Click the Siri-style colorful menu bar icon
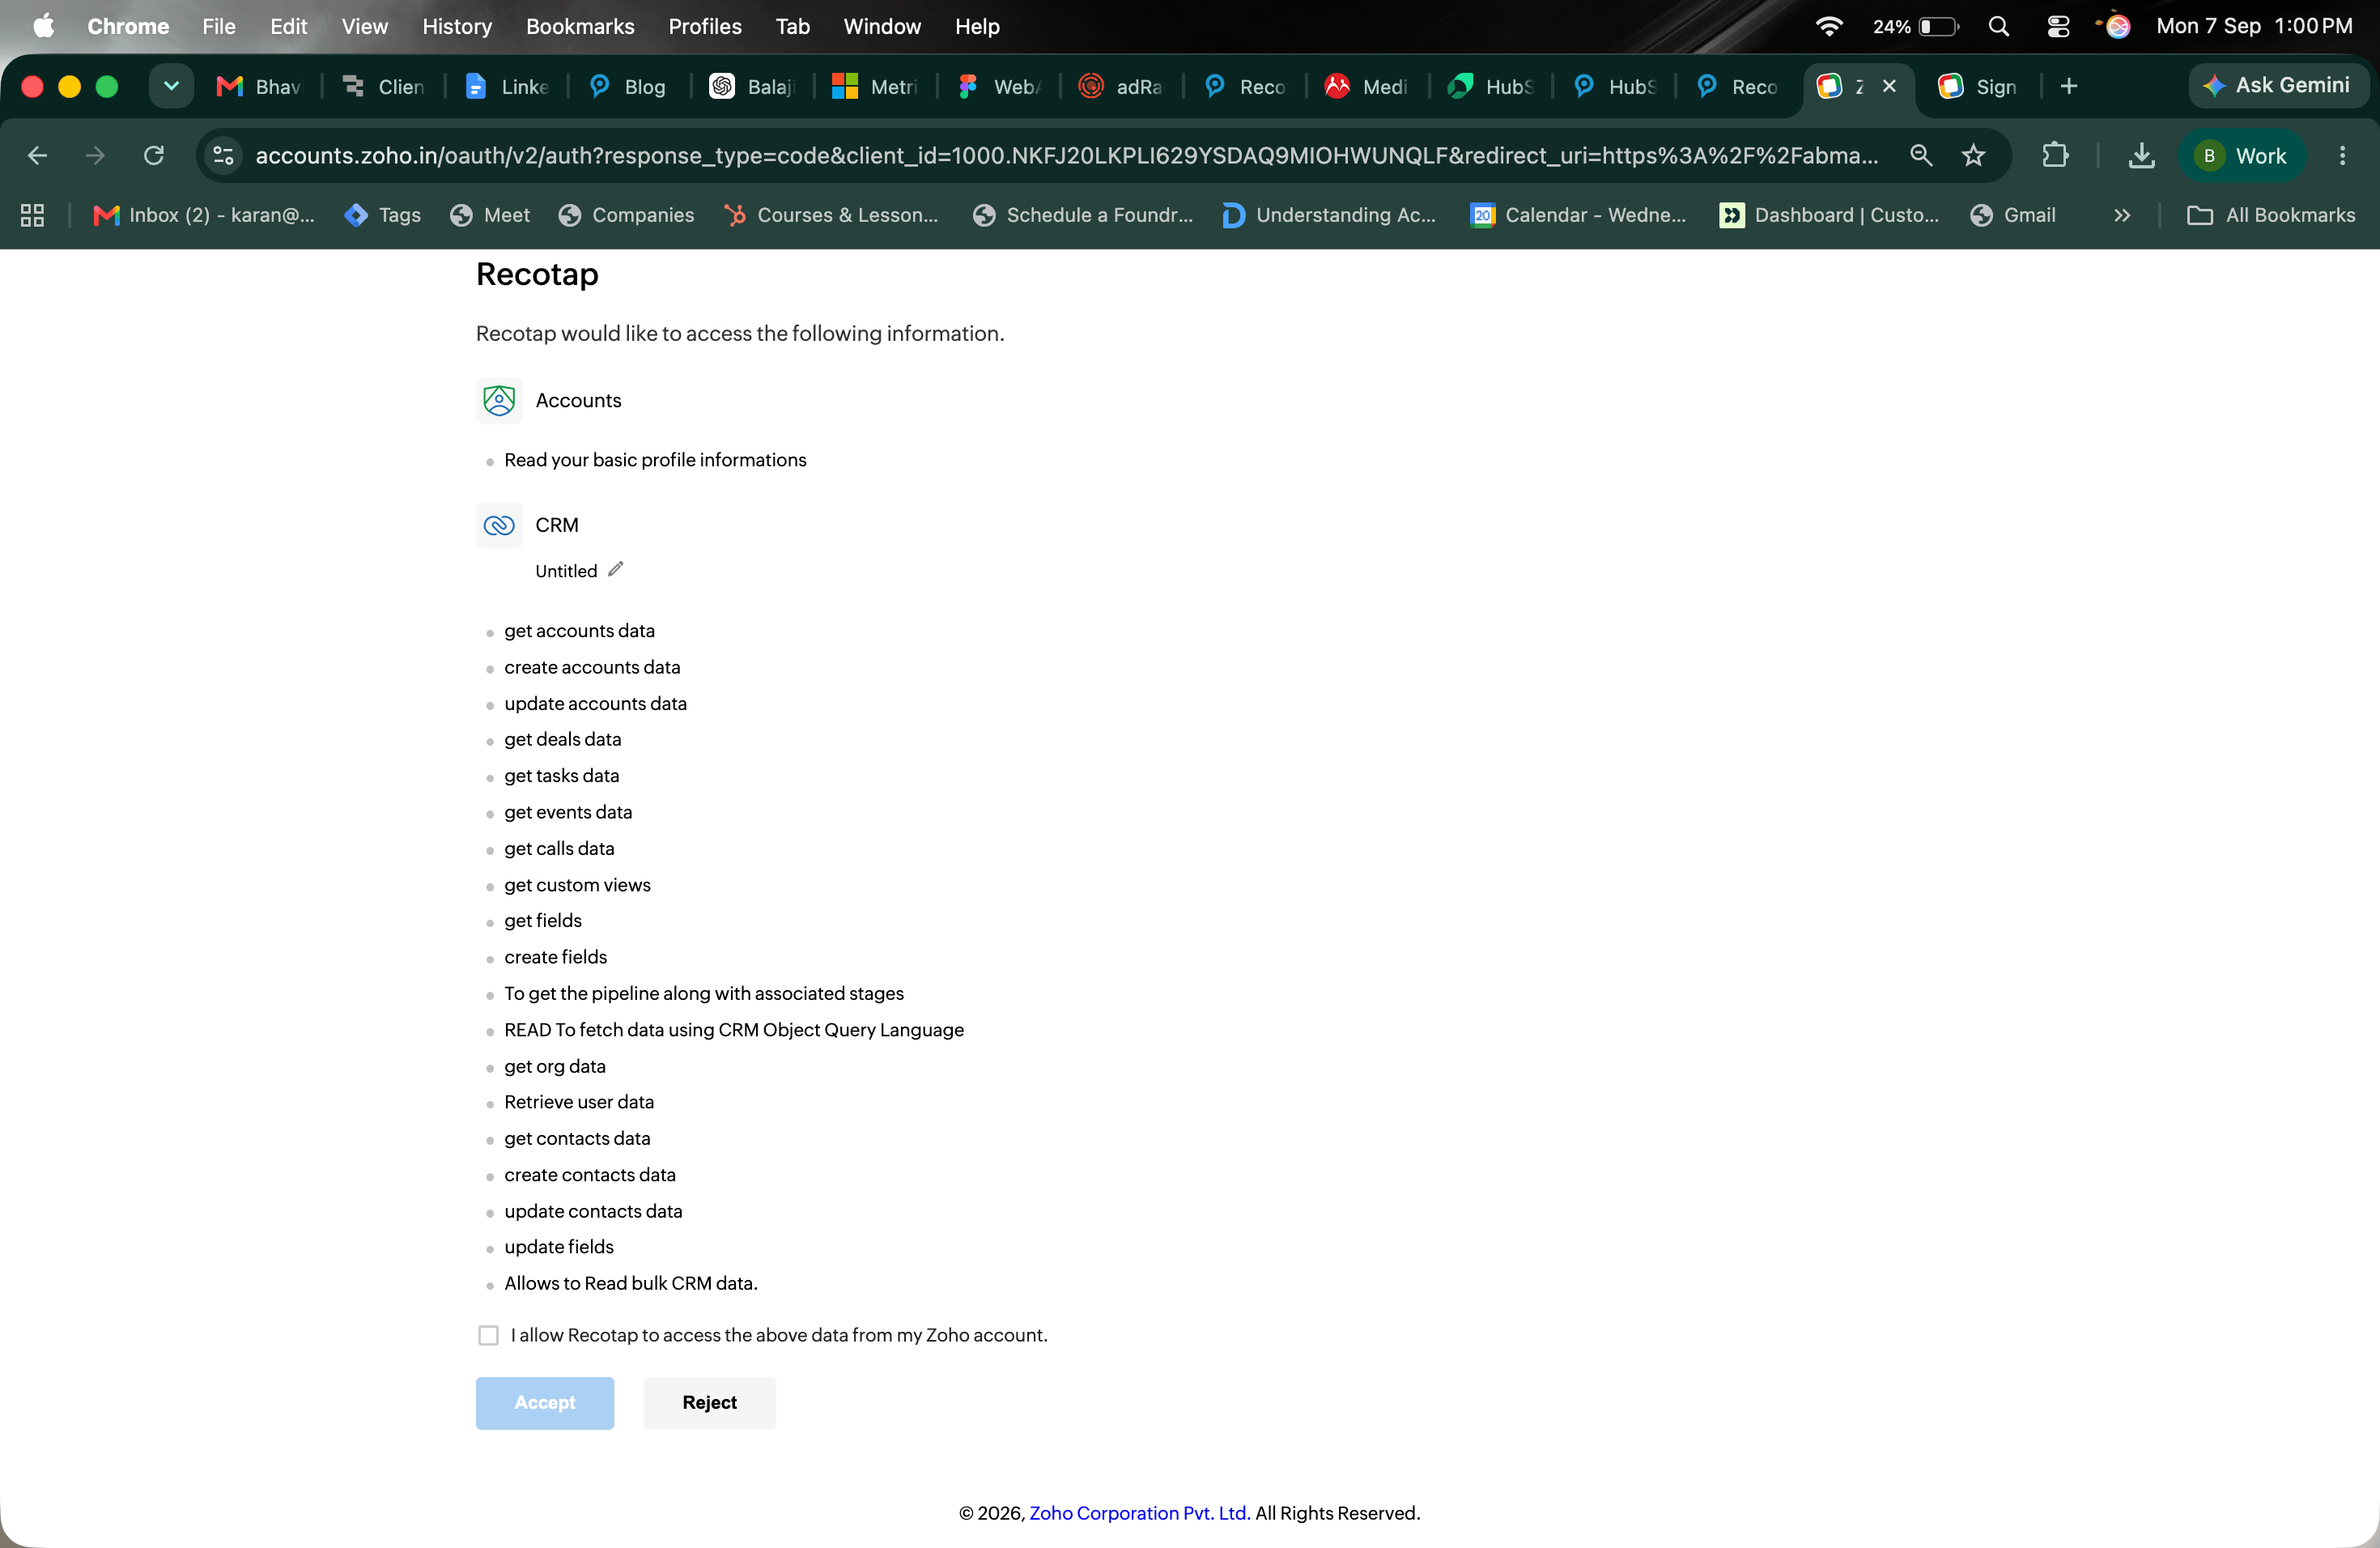This screenshot has height=1548, width=2380. pos(2117,26)
